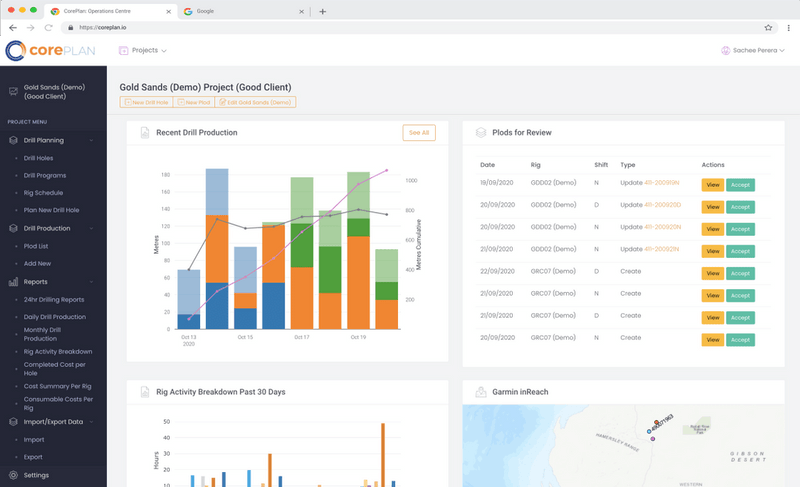The image size is (800, 487).
Task: Open Drill Programs in sidebar
Action: pyautogui.click(x=45, y=175)
